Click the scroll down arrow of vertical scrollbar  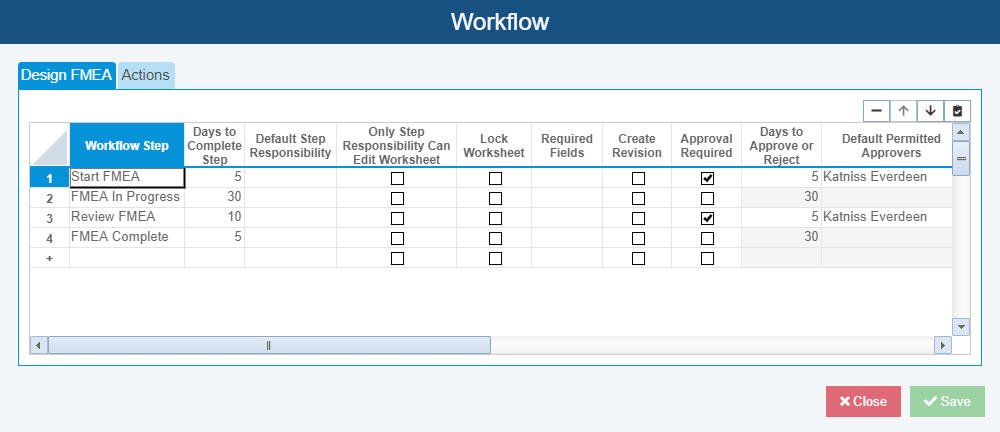point(961,327)
